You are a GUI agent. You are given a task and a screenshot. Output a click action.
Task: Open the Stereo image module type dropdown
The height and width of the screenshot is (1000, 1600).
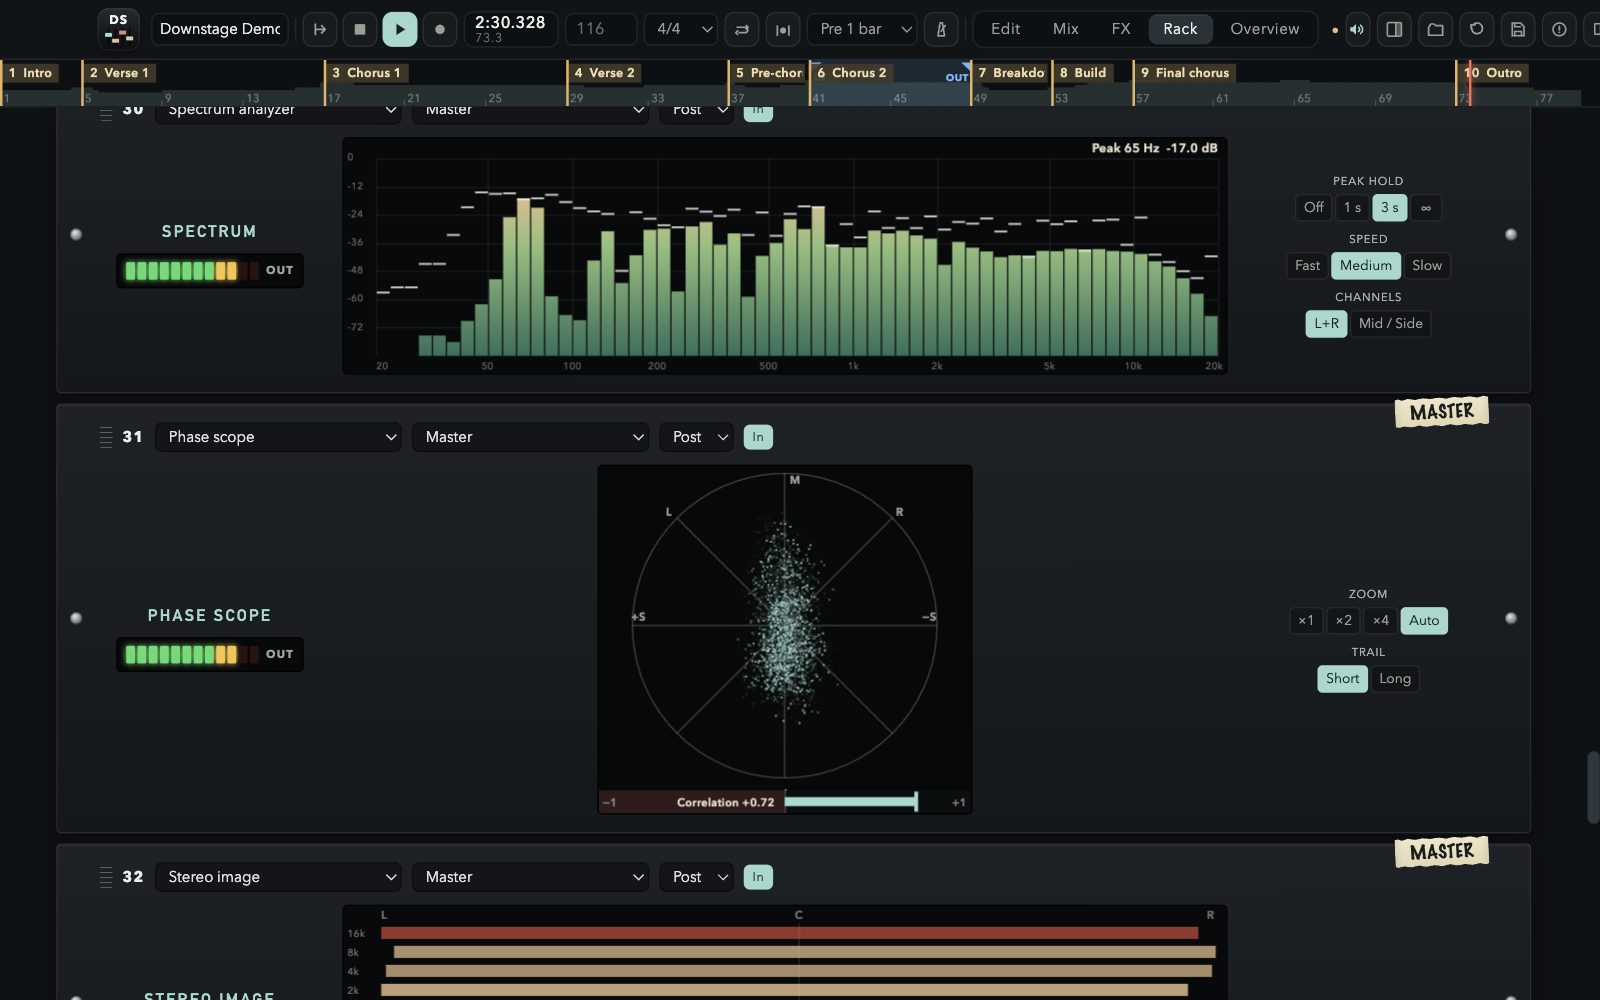(278, 877)
